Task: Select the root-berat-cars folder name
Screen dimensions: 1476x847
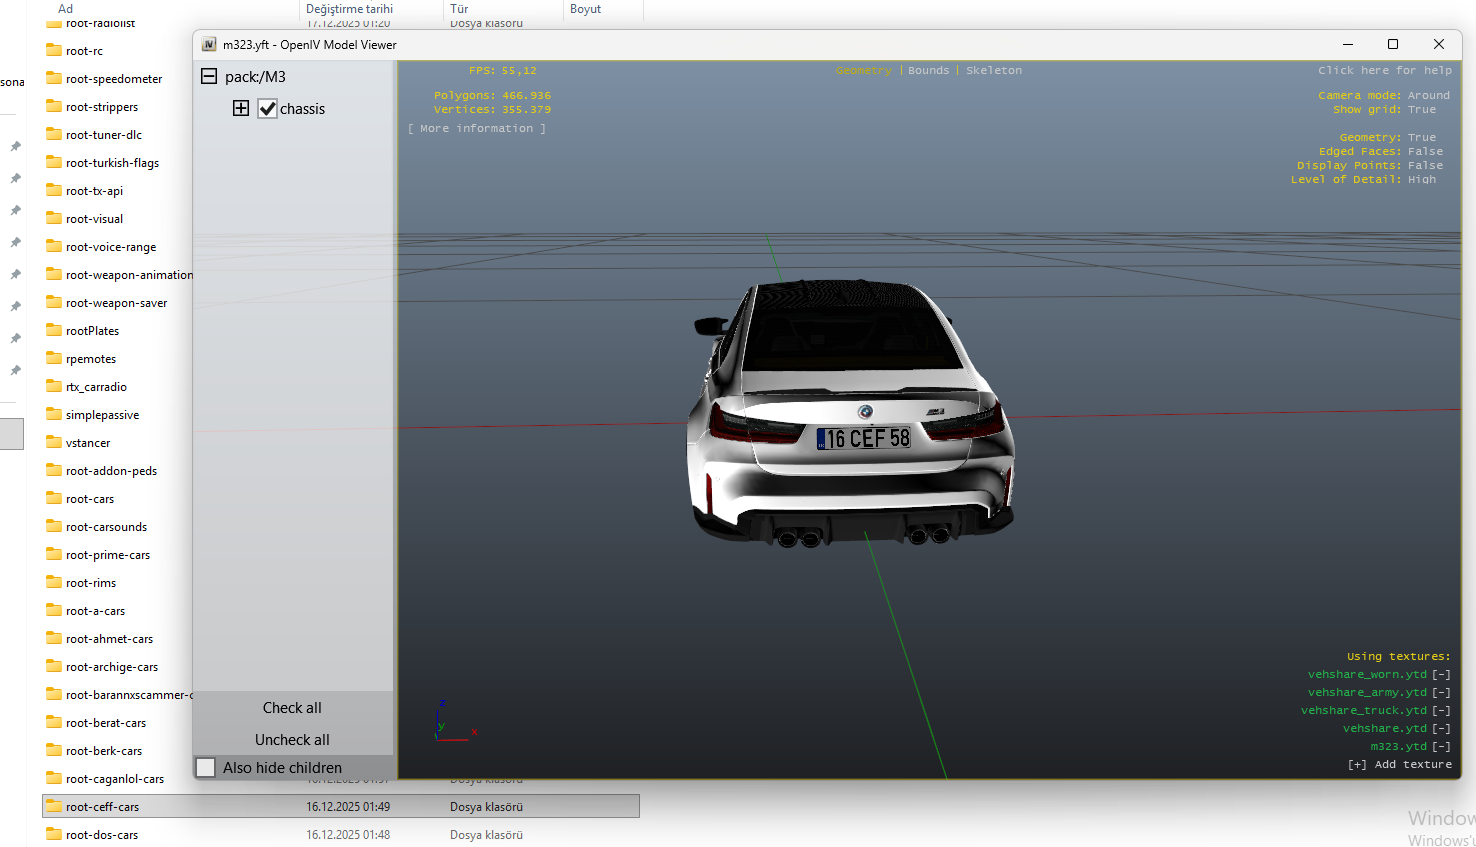Action: coord(106,723)
